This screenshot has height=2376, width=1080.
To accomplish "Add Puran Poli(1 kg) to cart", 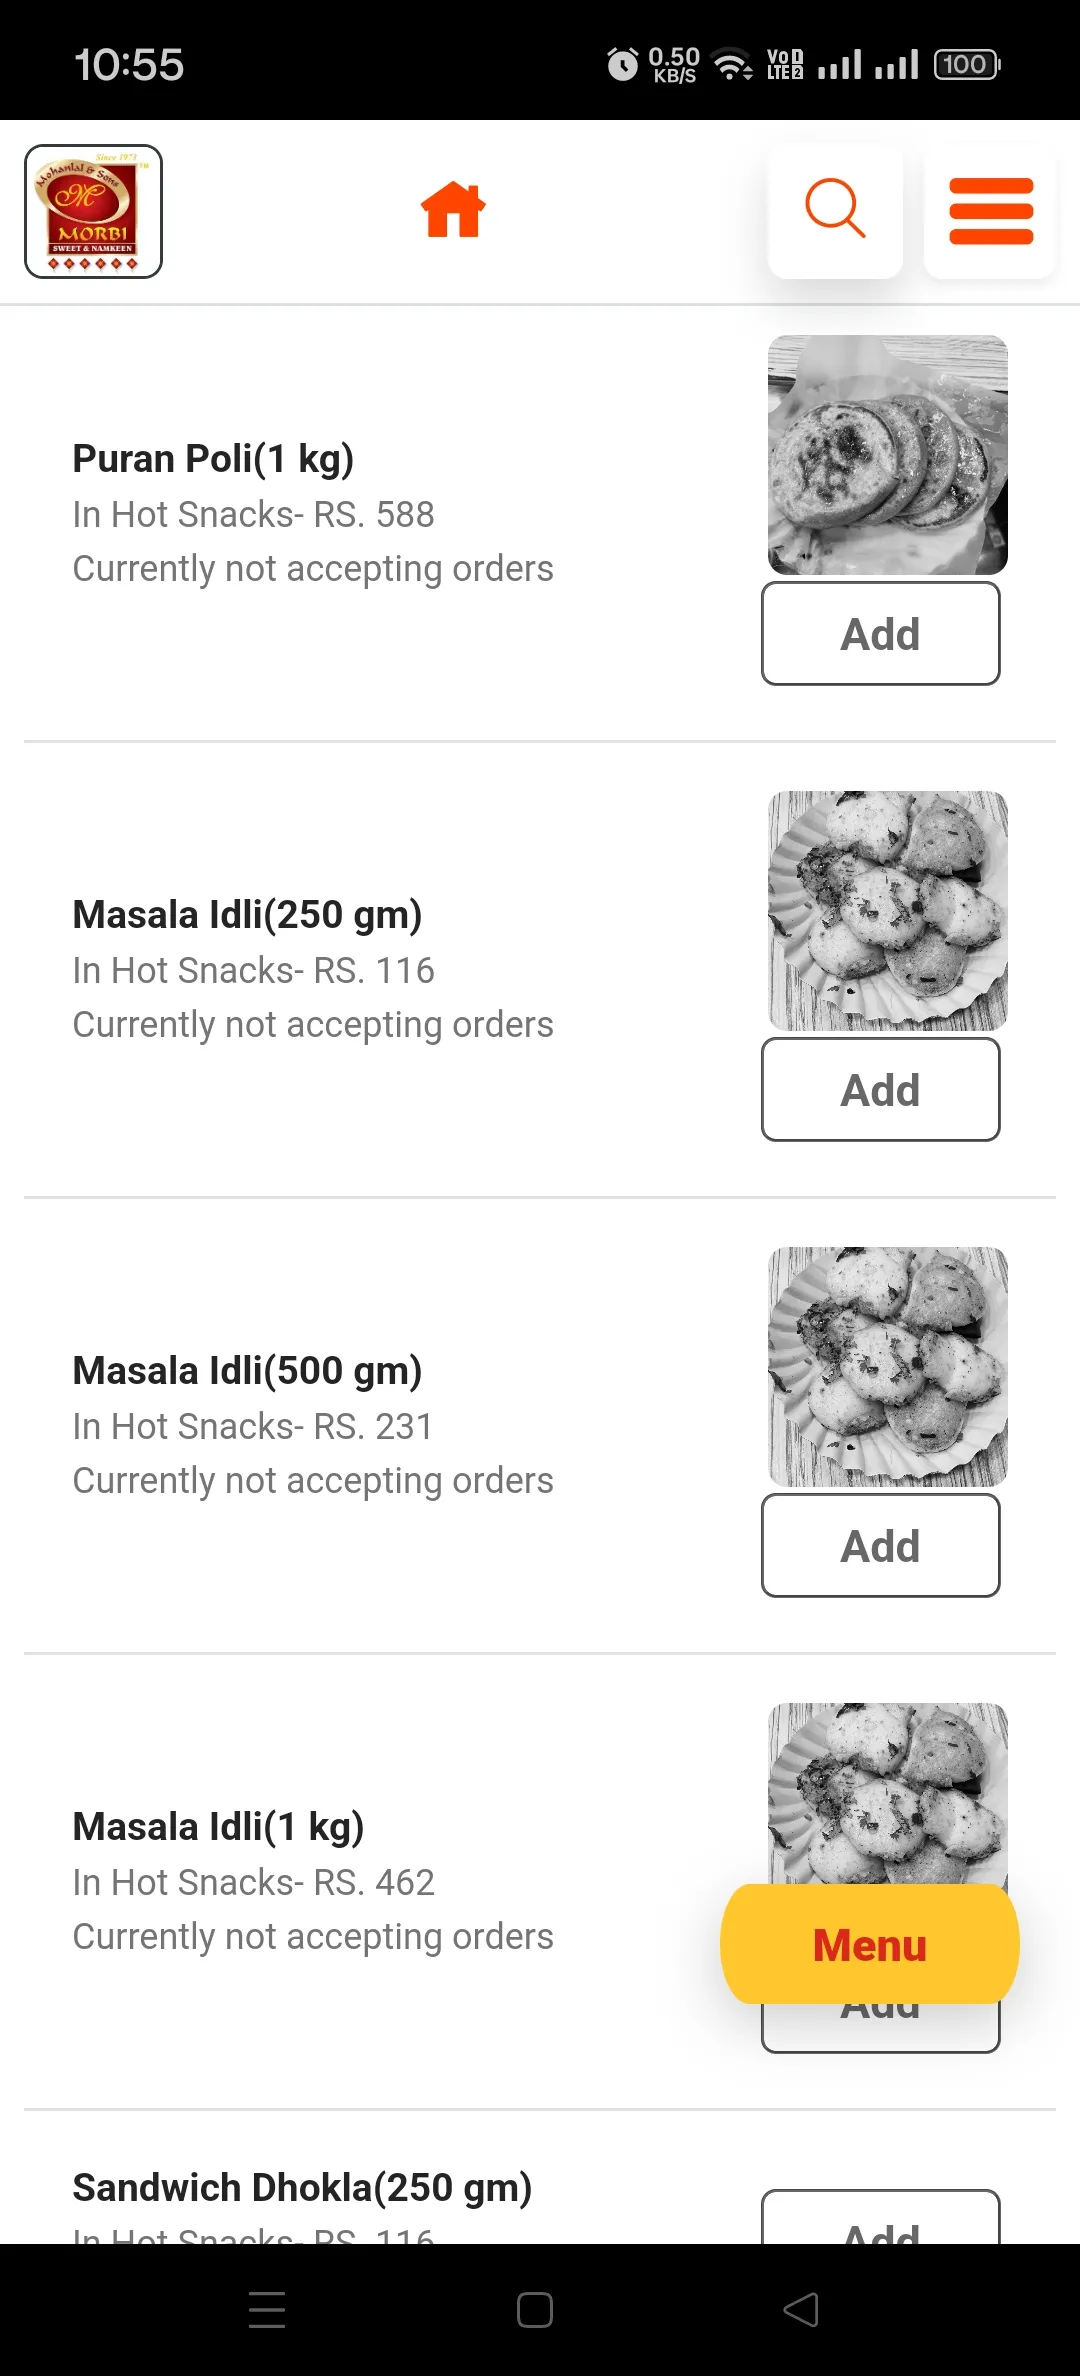I will 881,634.
